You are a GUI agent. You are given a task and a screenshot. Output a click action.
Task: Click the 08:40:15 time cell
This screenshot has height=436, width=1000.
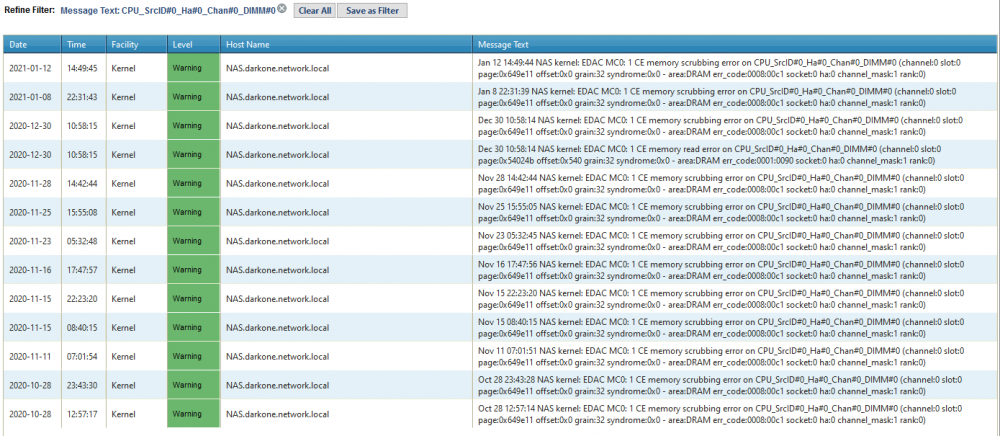point(82,328)
